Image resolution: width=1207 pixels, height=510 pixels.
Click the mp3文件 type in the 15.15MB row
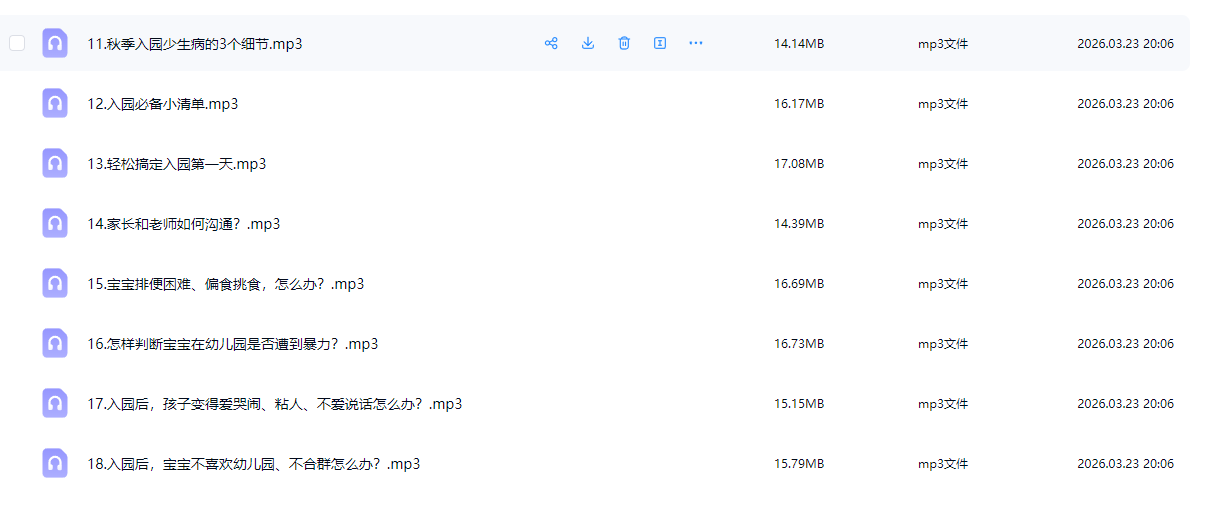point(943,404)
